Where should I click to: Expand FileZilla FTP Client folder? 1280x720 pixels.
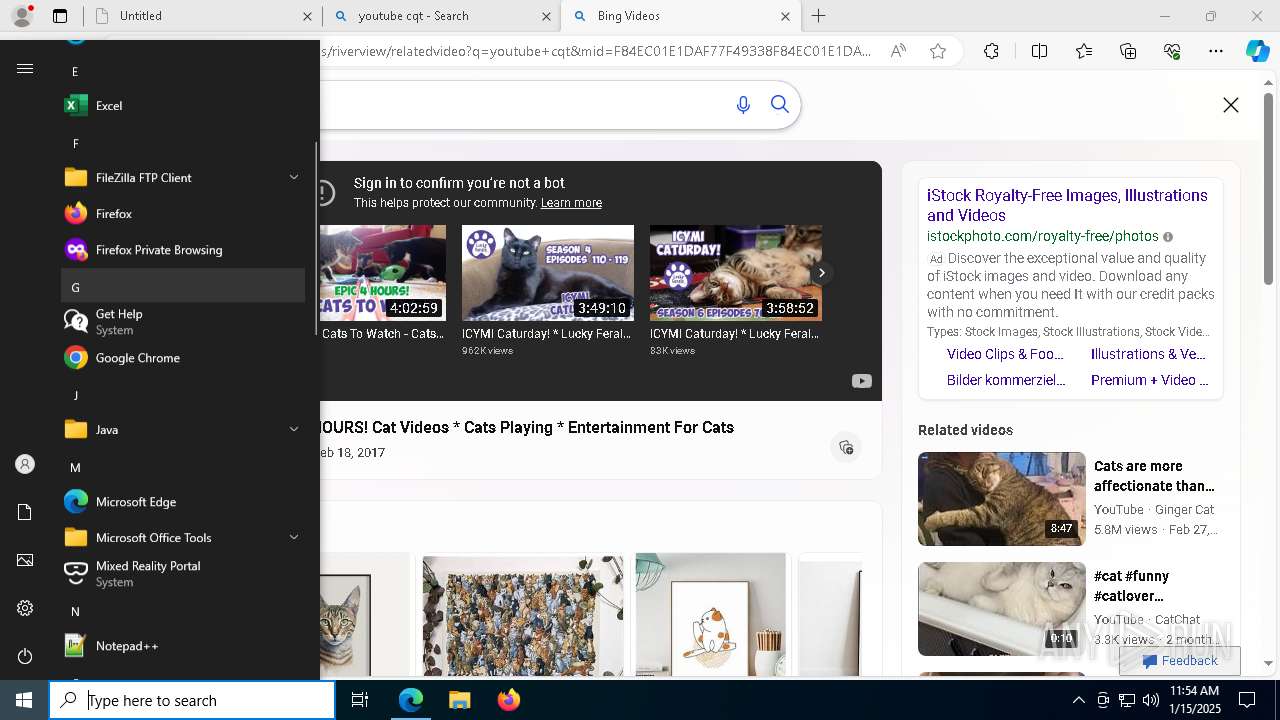(x=294, y=177)
